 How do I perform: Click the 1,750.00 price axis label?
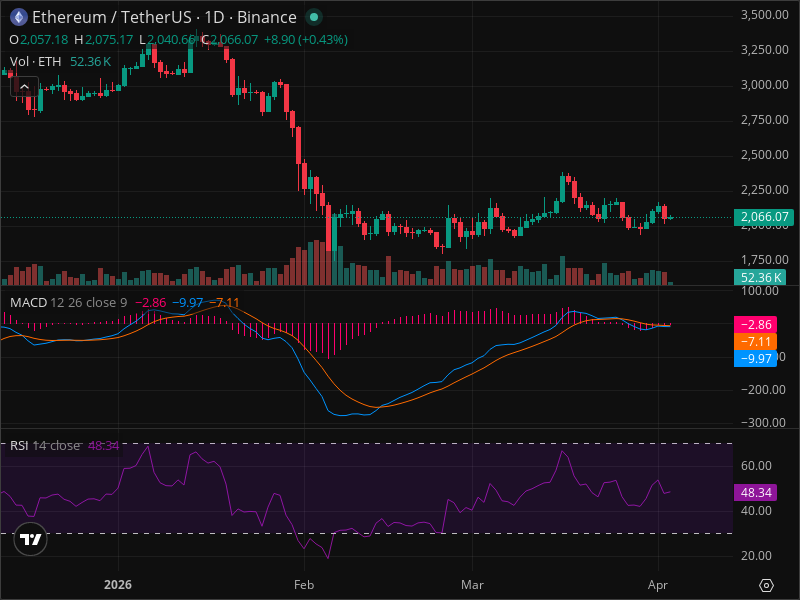point(764,260)
